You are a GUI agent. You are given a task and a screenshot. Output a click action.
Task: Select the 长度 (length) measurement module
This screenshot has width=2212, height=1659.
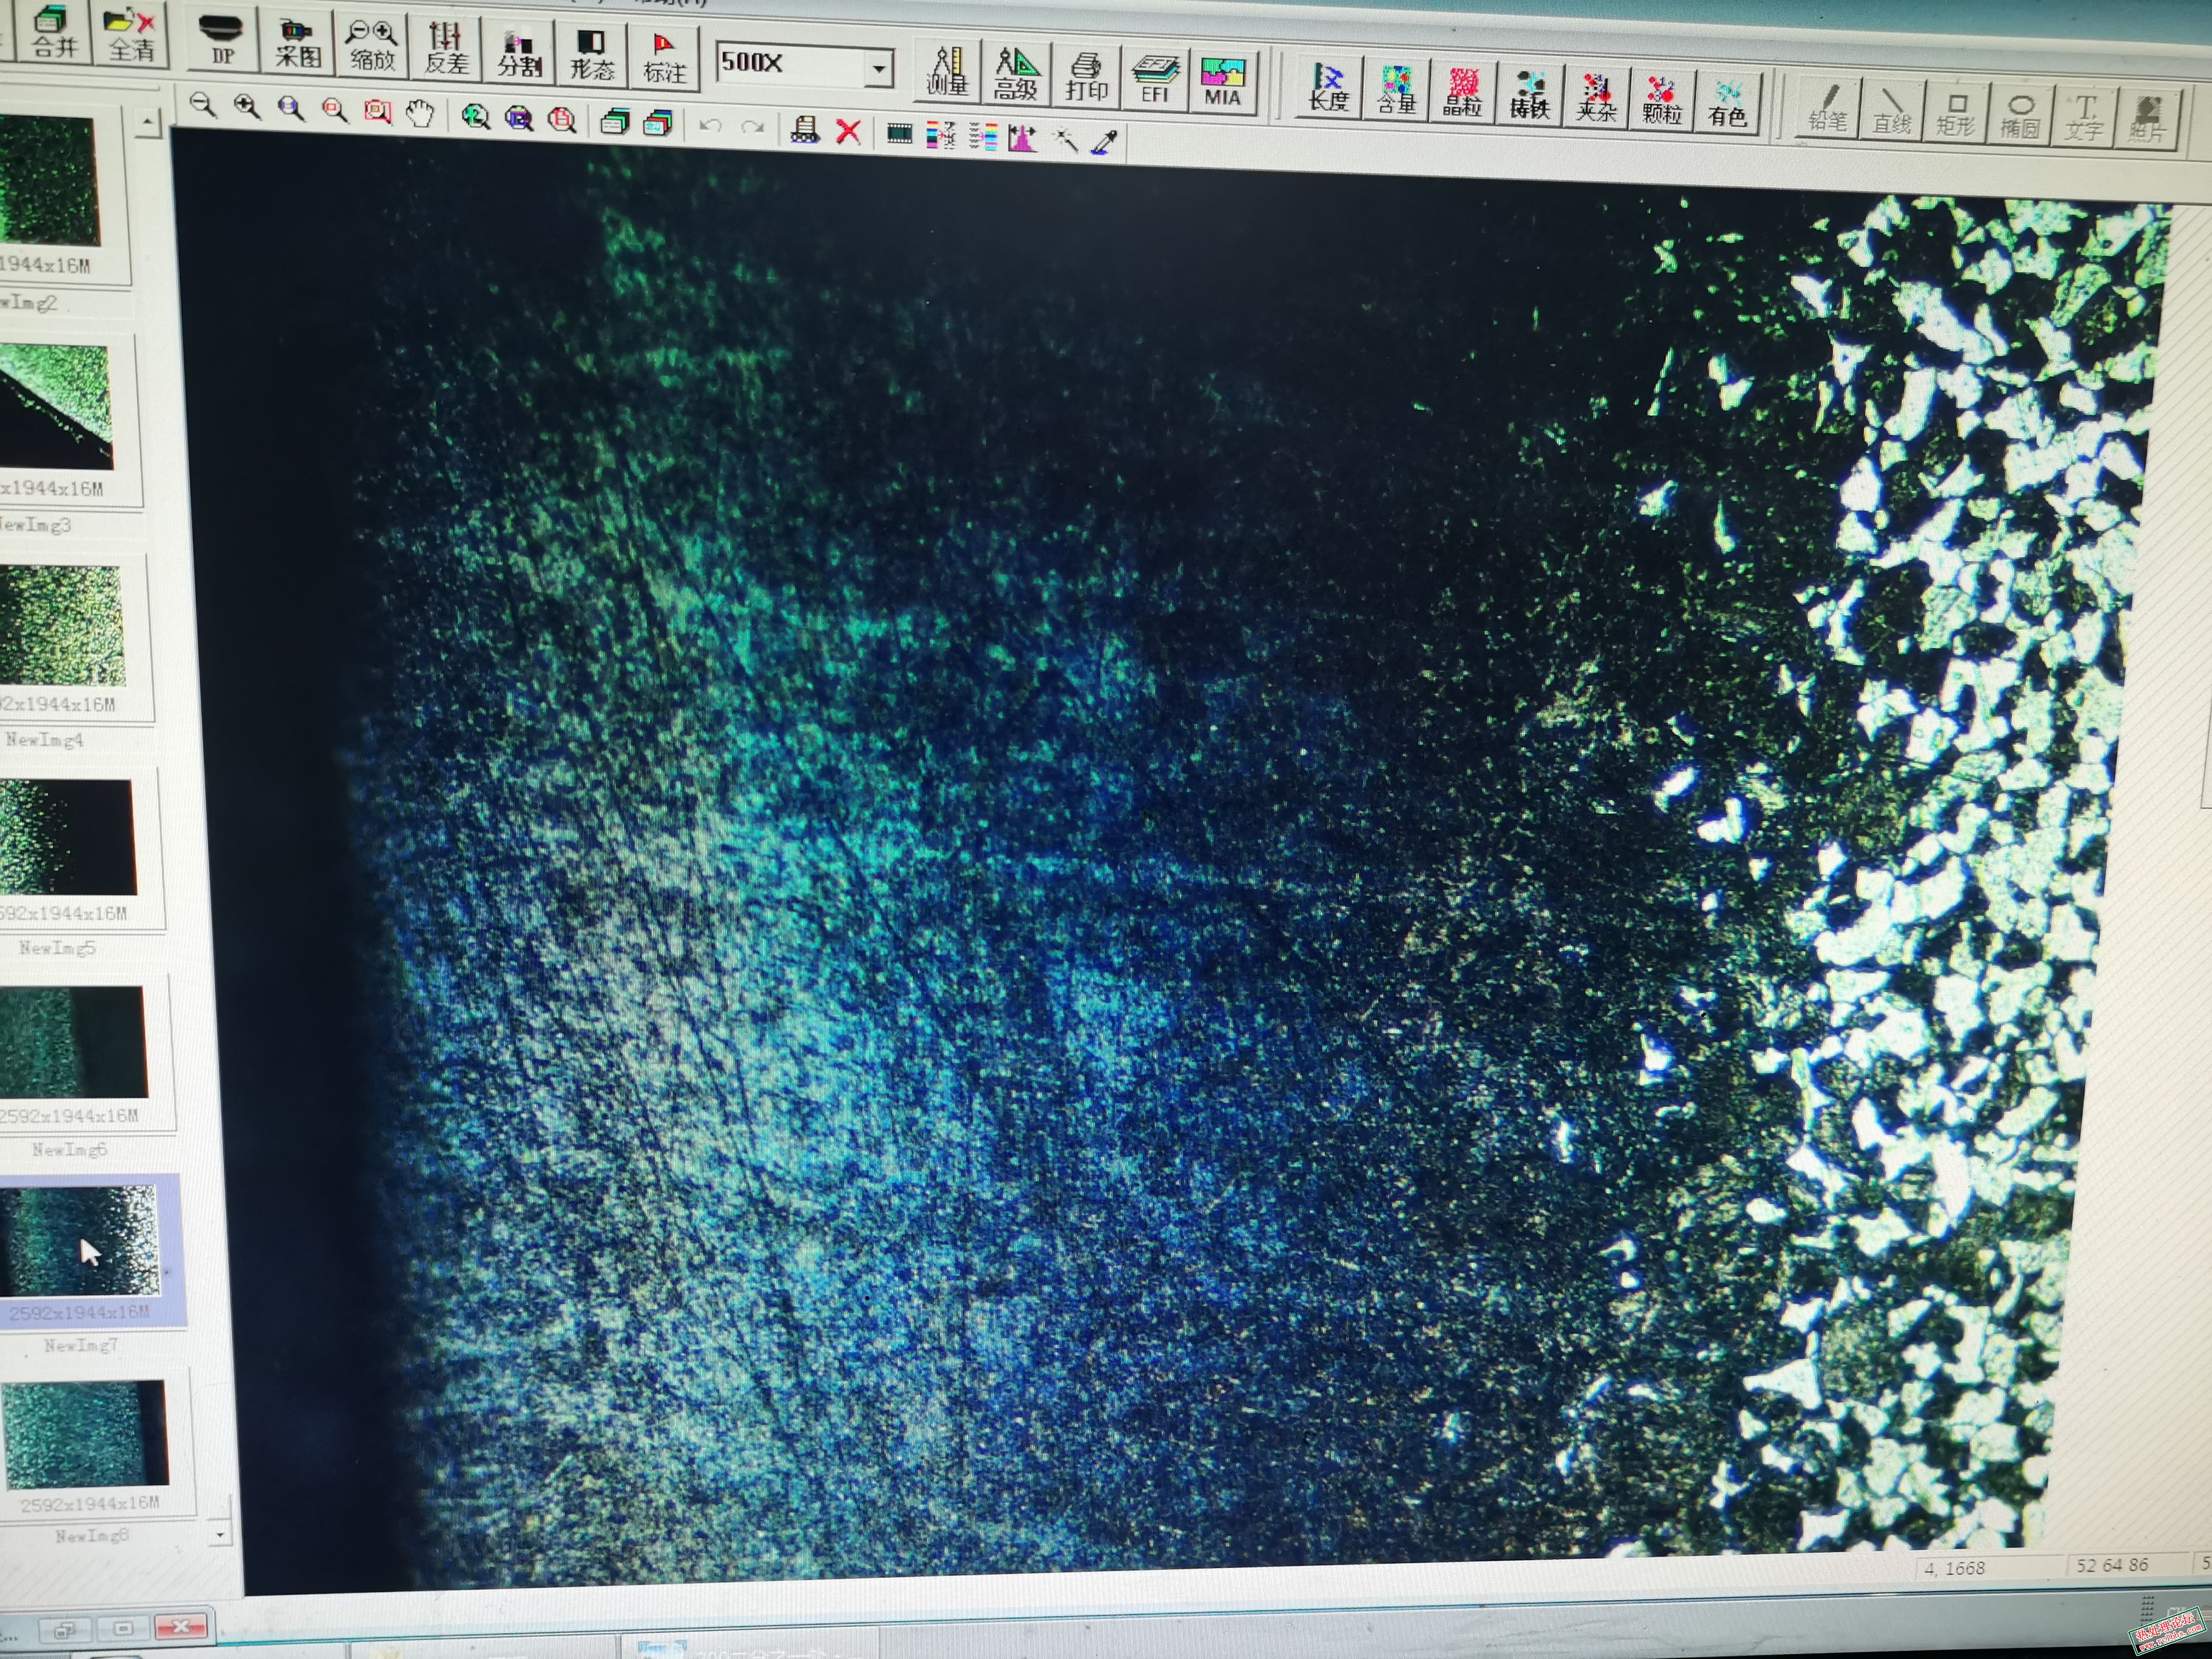[1329, 87]
